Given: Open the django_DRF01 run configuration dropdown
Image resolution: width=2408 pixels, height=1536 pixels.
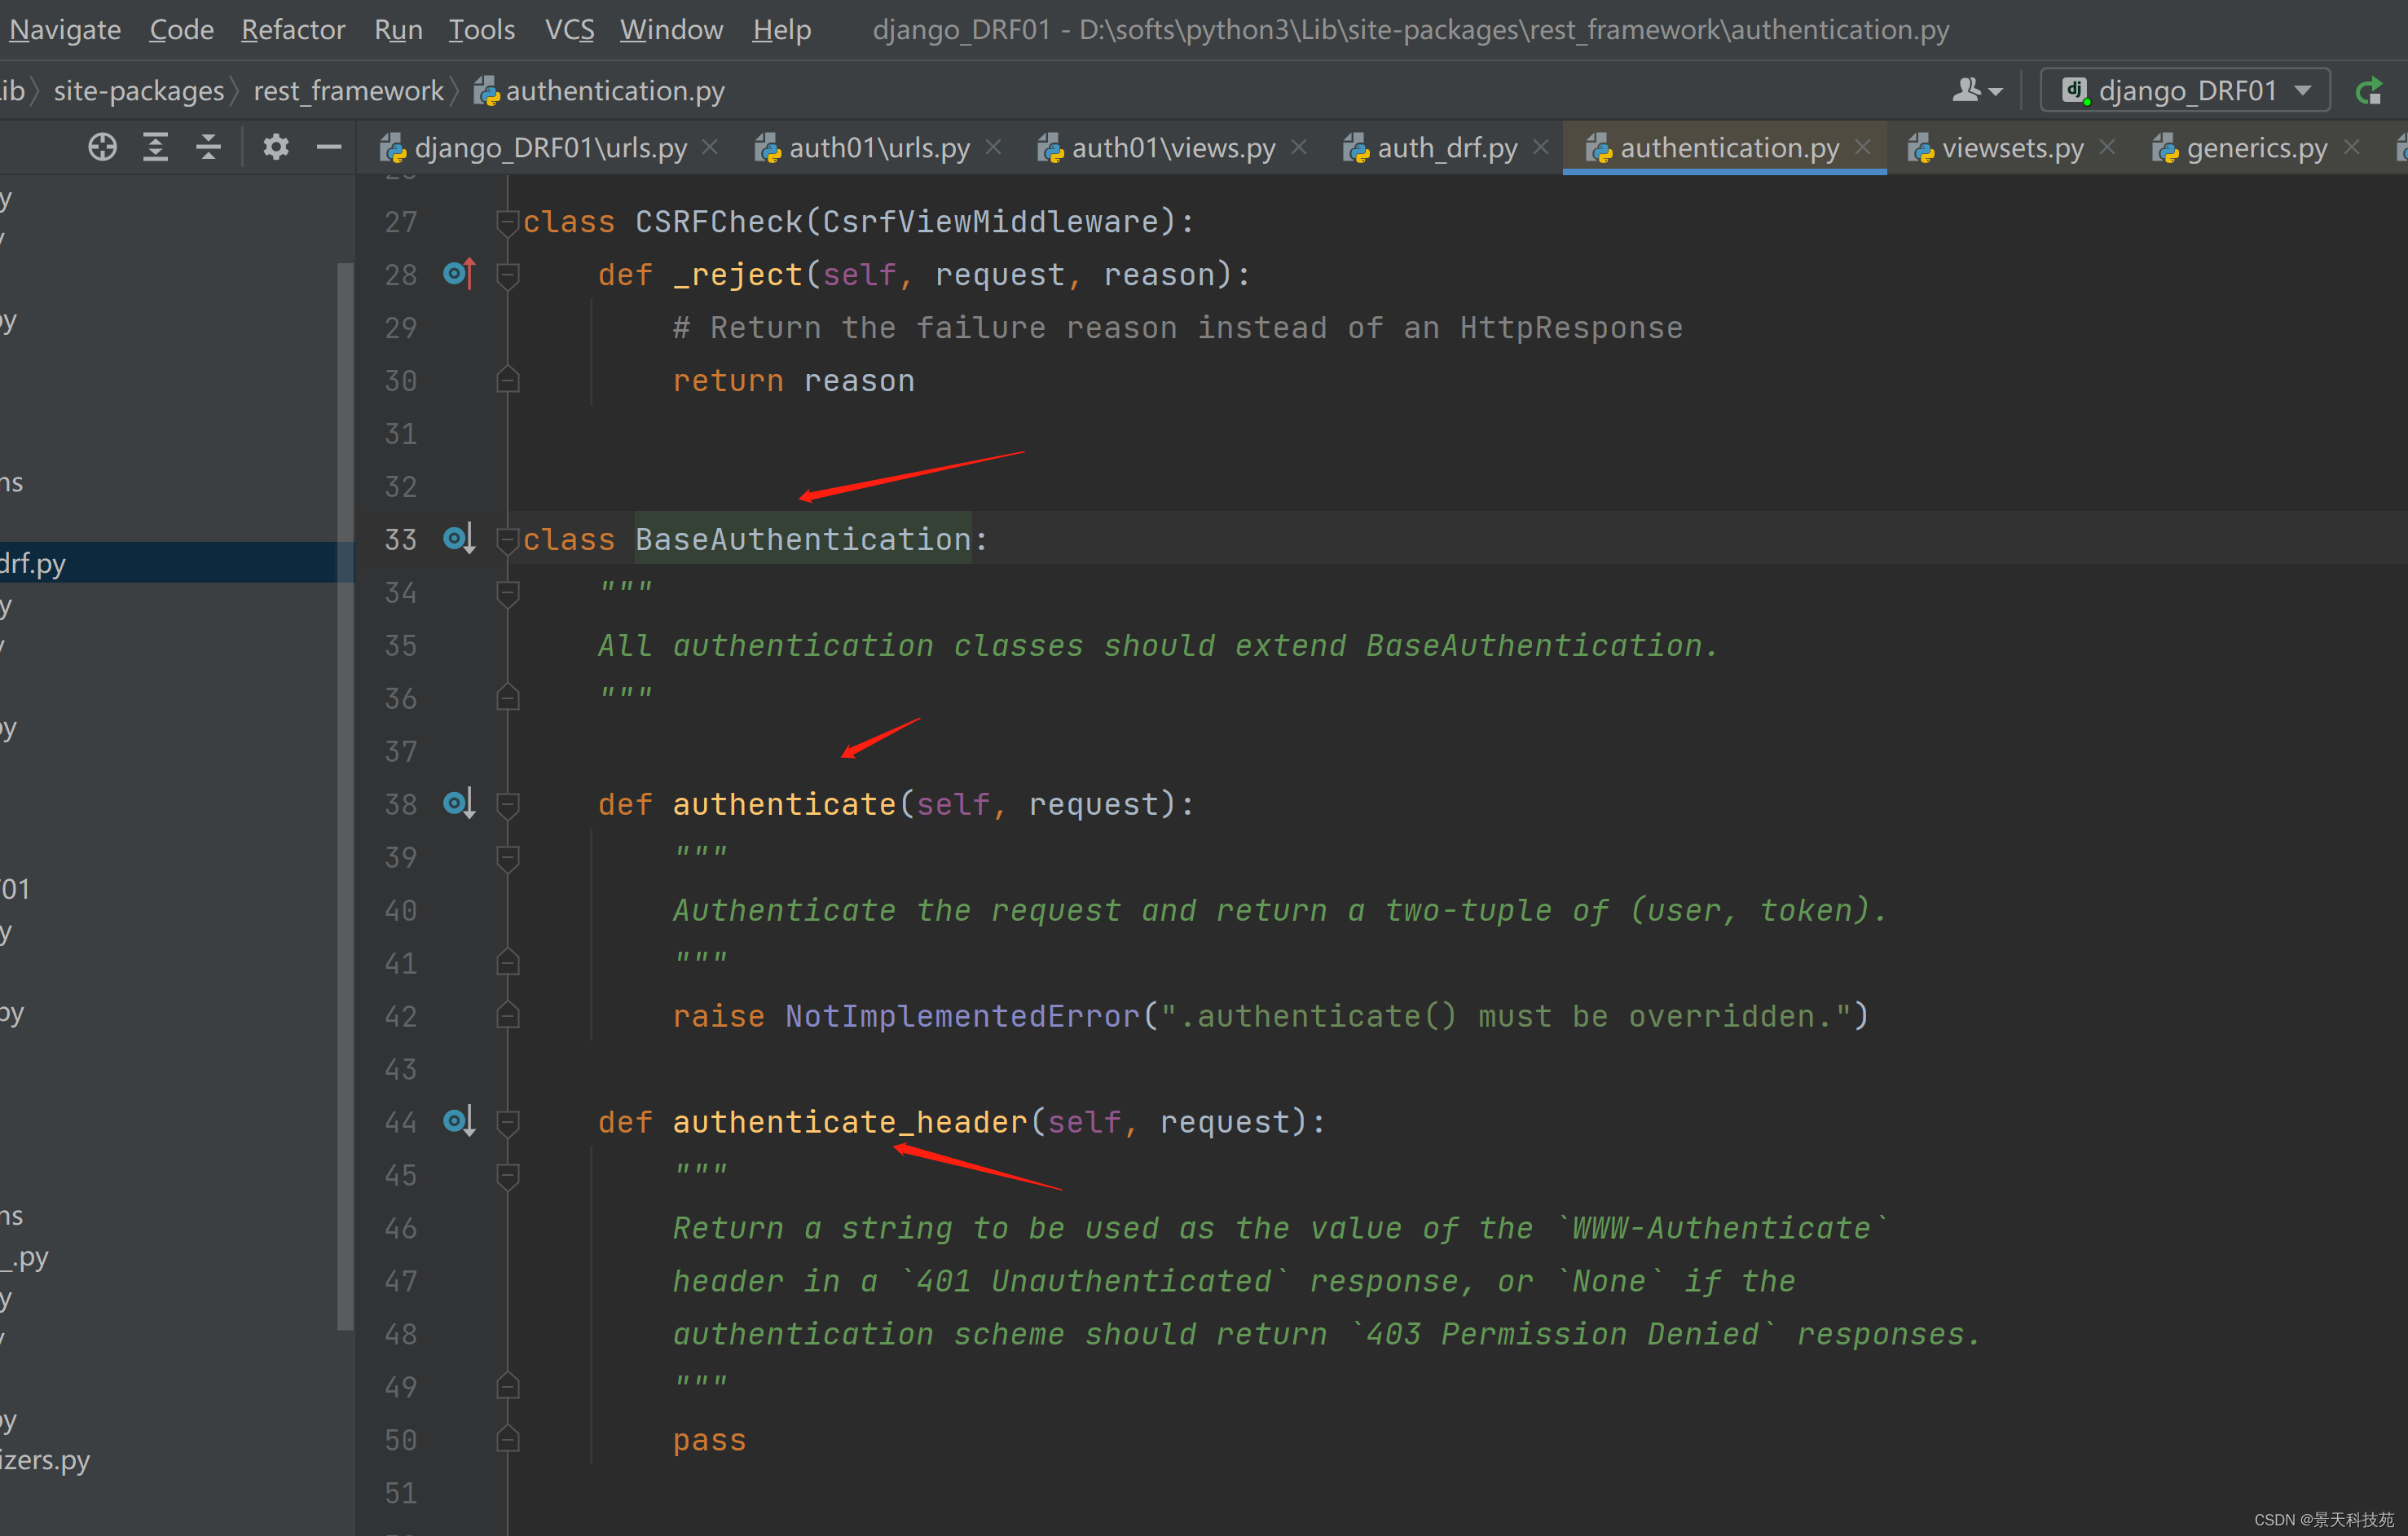Looking at the screenshot, I should click(2185, 91).
